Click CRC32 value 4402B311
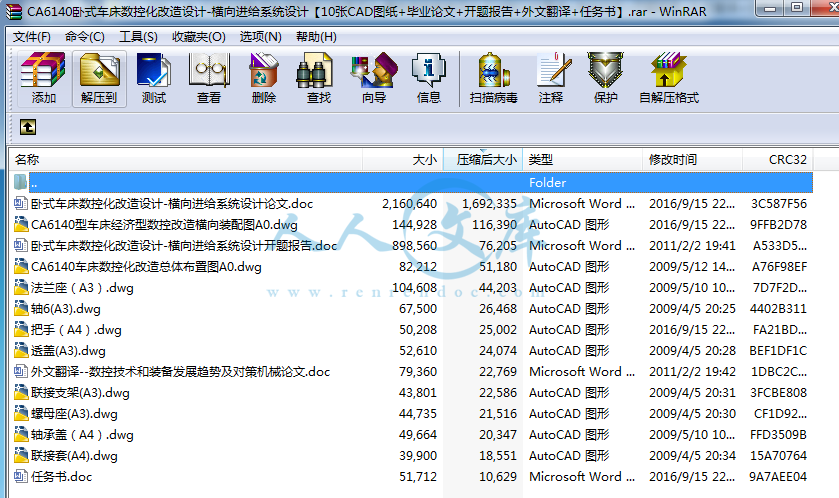The width and height of the screenshot is (839, 498). pyautogui.click(x=778, y=308)
